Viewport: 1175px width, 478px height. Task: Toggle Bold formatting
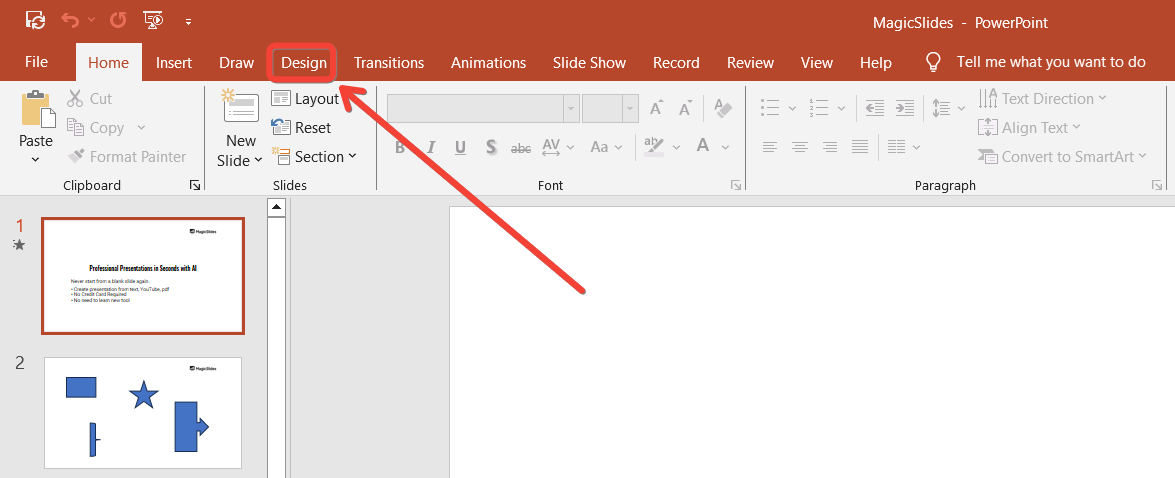tap(400, 147)
